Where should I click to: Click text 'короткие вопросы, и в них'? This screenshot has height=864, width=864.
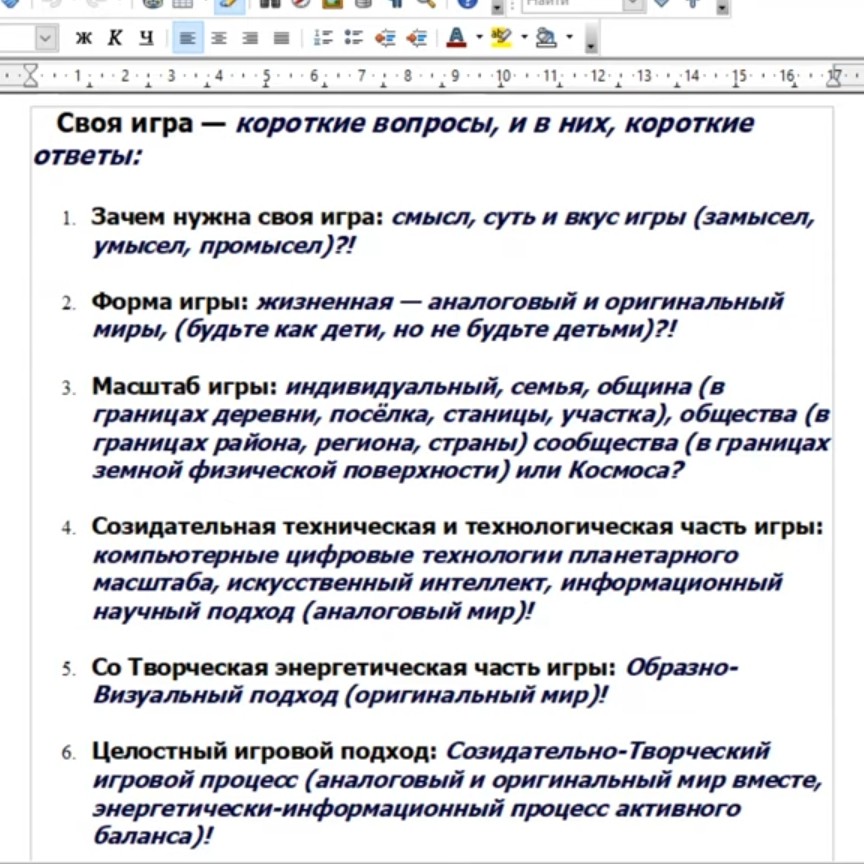tap(425, 123)
